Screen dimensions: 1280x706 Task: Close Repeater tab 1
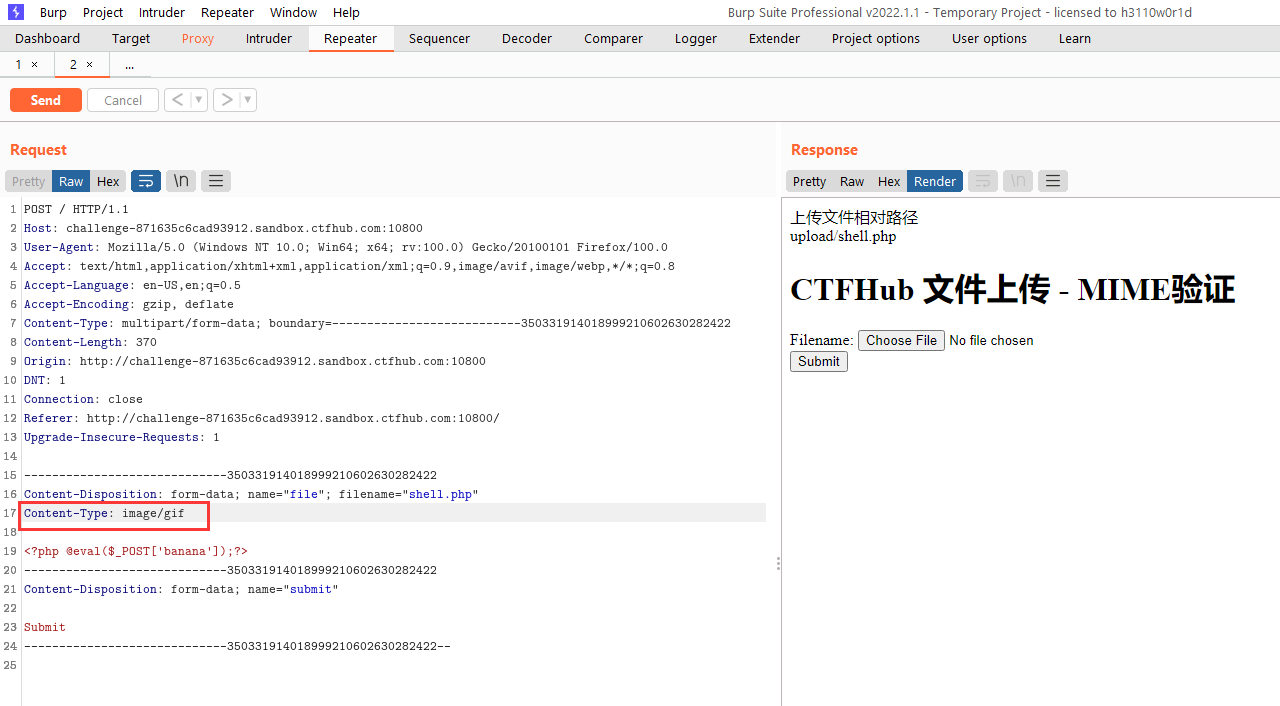point(34,64)
